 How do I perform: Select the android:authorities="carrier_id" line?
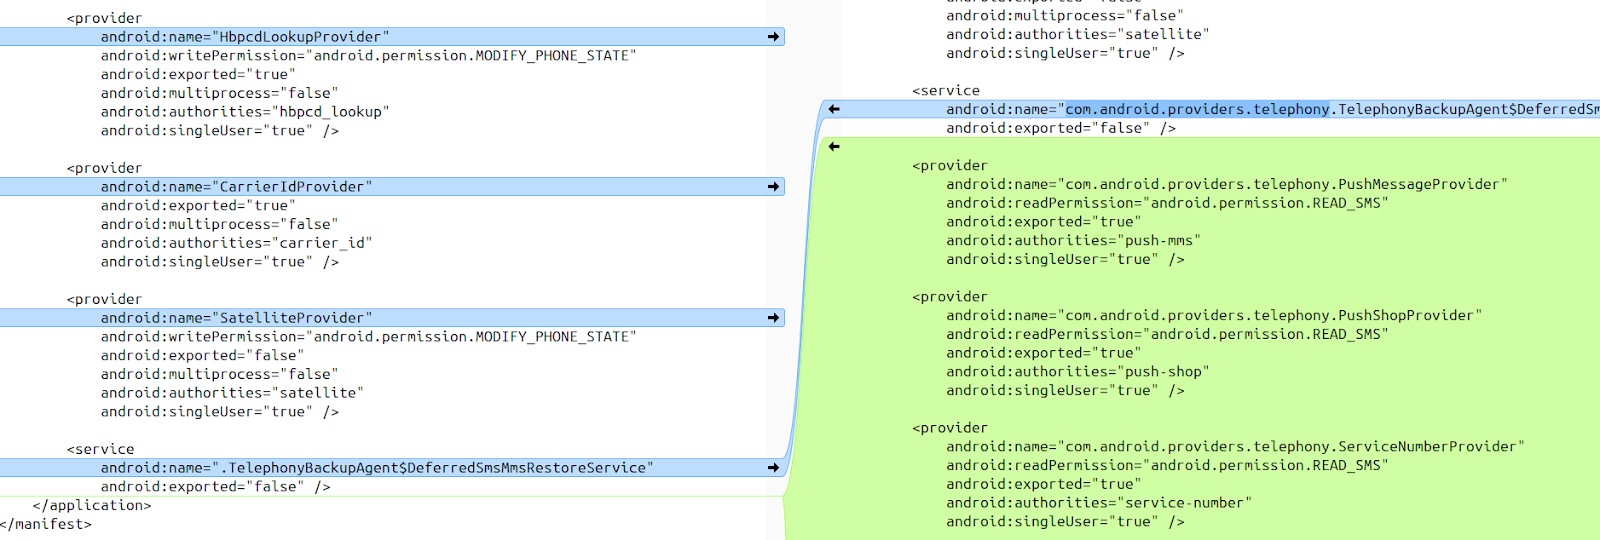[x=236, y=243]
